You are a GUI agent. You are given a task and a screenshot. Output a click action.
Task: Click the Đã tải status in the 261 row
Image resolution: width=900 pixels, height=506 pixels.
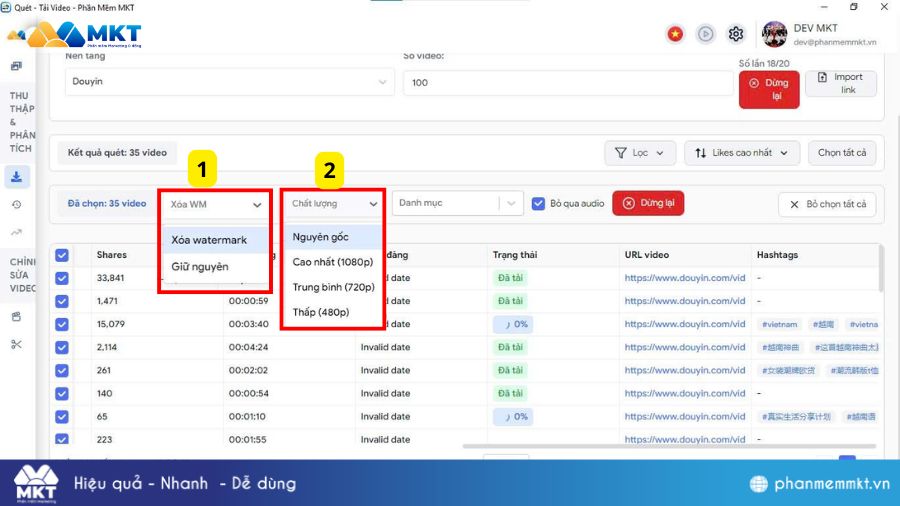510,371
